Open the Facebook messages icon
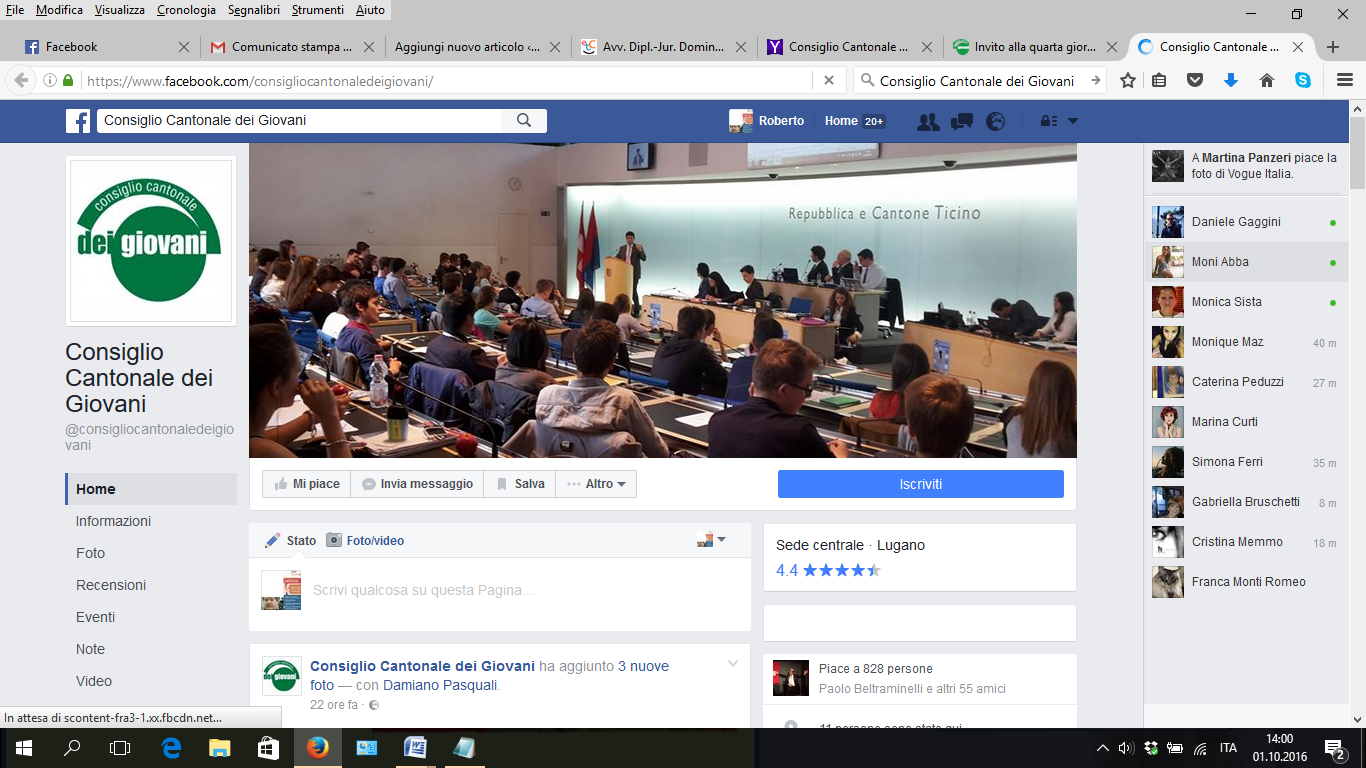 point(962,121)
